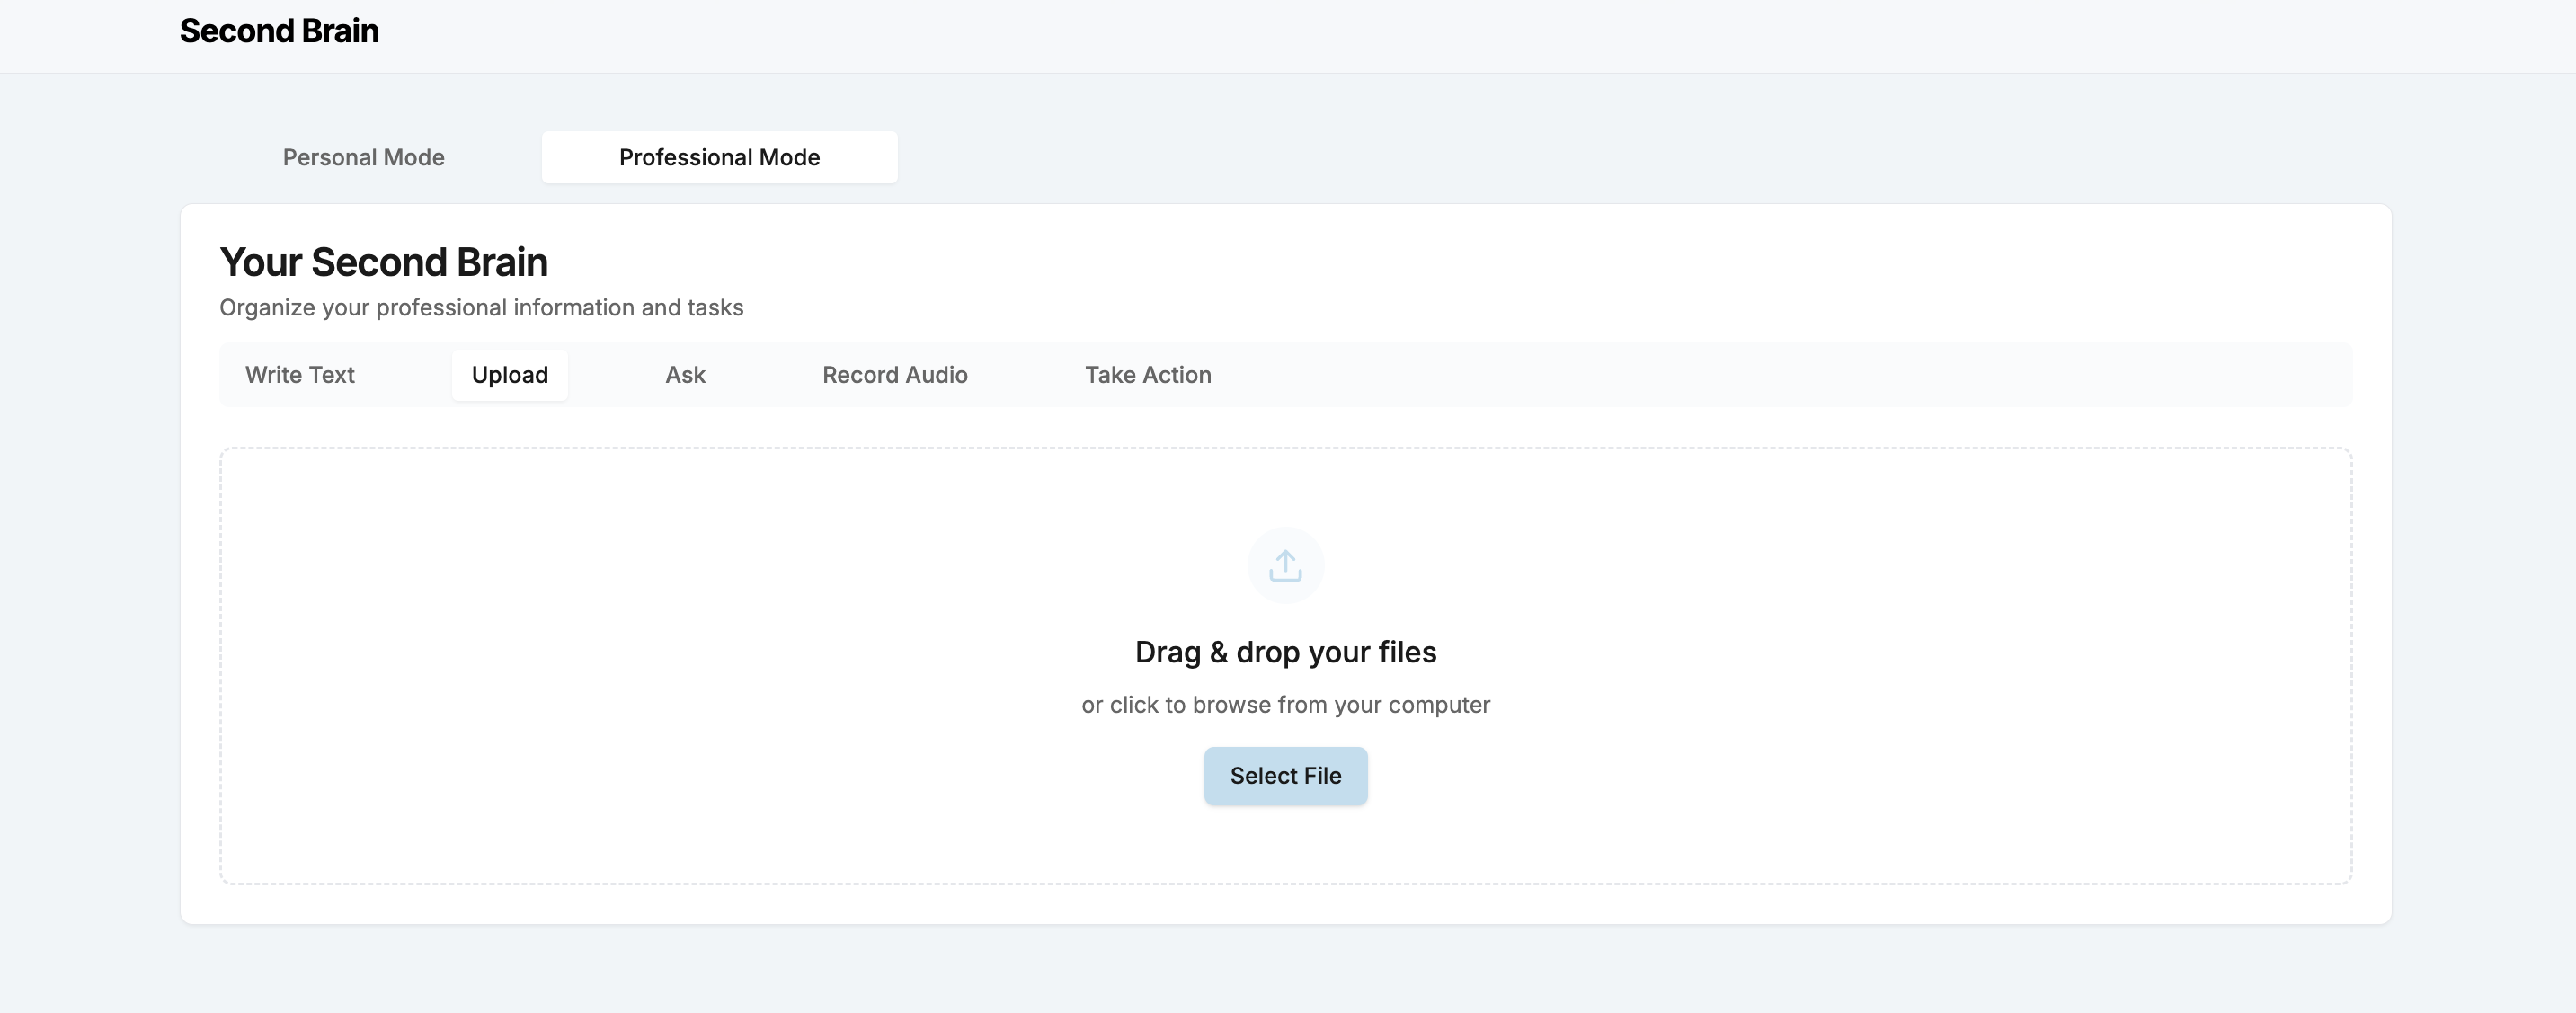
Task: Switch to Personal Mode
Action: click(363, 157)
